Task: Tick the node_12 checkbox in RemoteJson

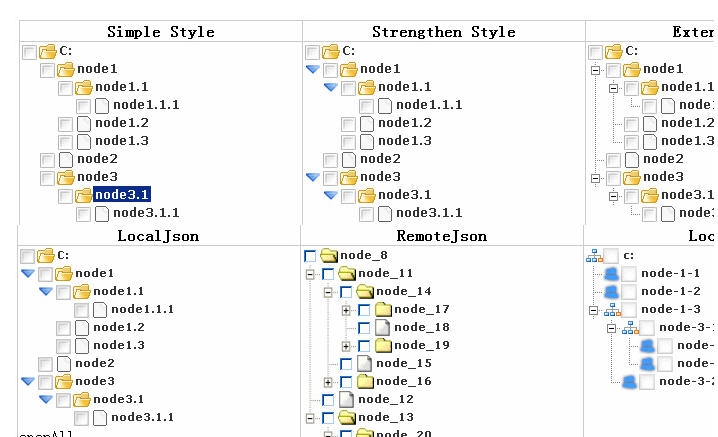Action: 329,400
